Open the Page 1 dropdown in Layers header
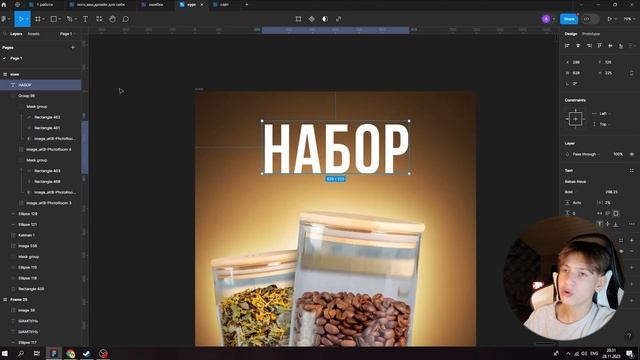 [67, 34]
